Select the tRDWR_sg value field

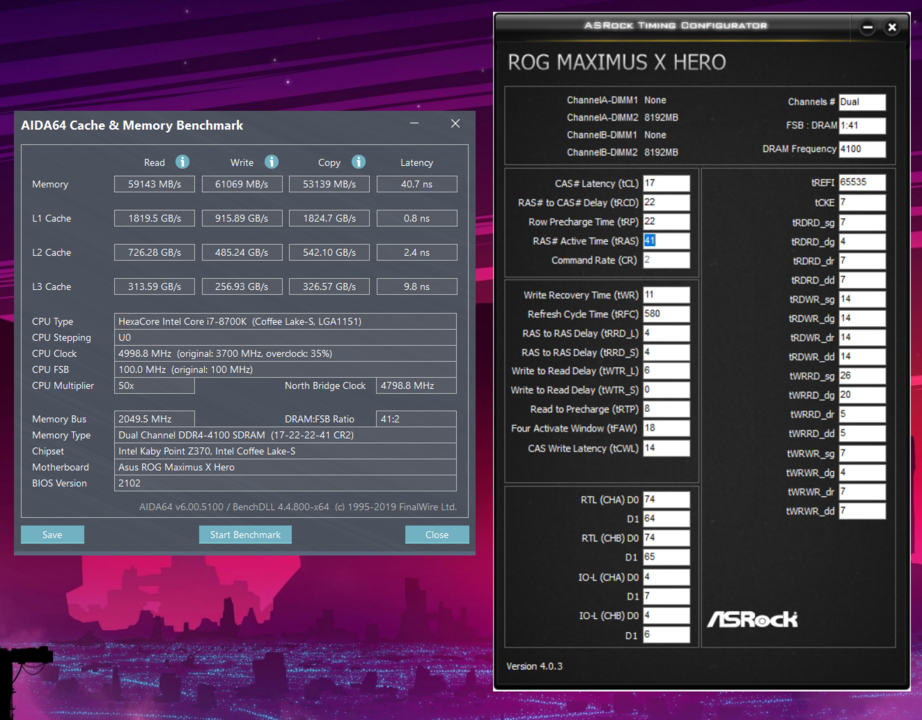(x=862, y=299)
